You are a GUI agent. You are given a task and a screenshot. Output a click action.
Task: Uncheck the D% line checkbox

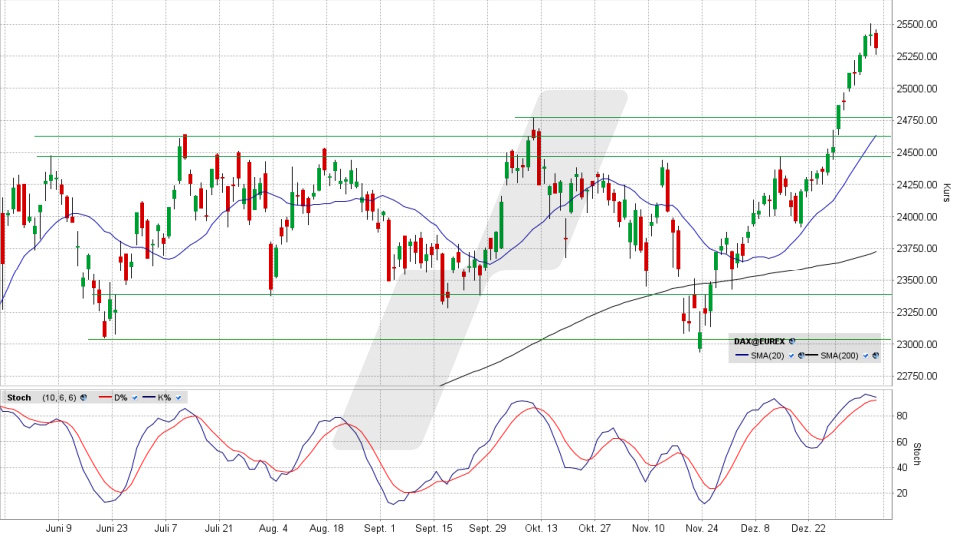pyautogui.click(x=135, y=397)
